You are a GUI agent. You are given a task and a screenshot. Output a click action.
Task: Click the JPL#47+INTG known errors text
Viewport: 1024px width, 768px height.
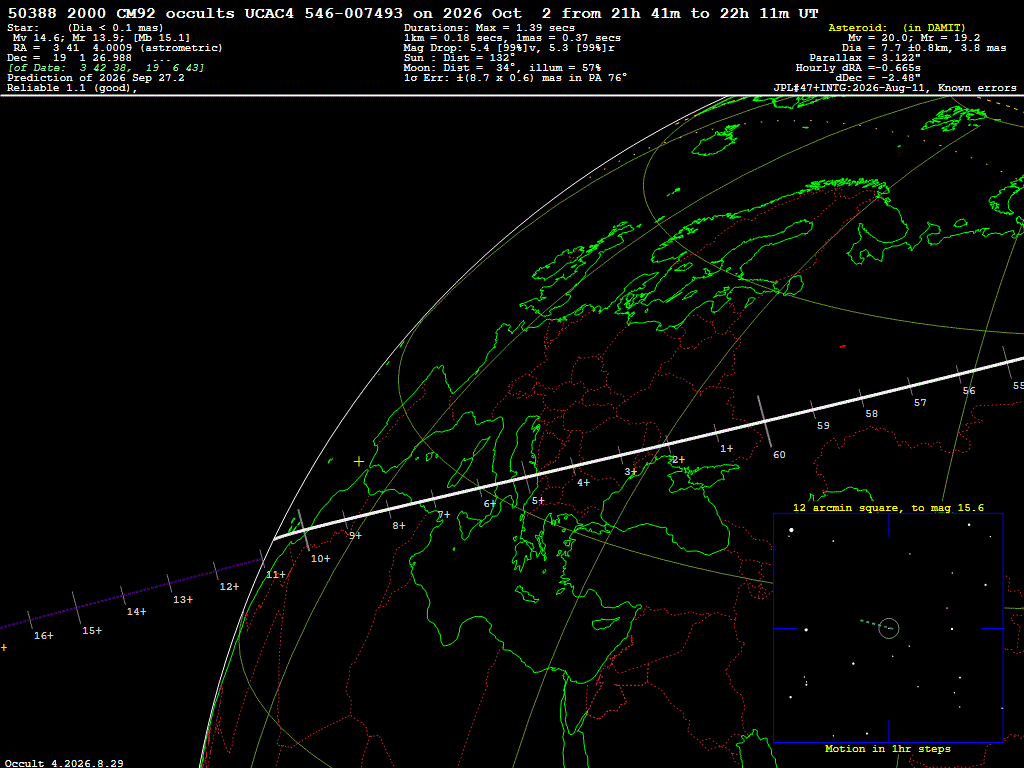(895, 88)
